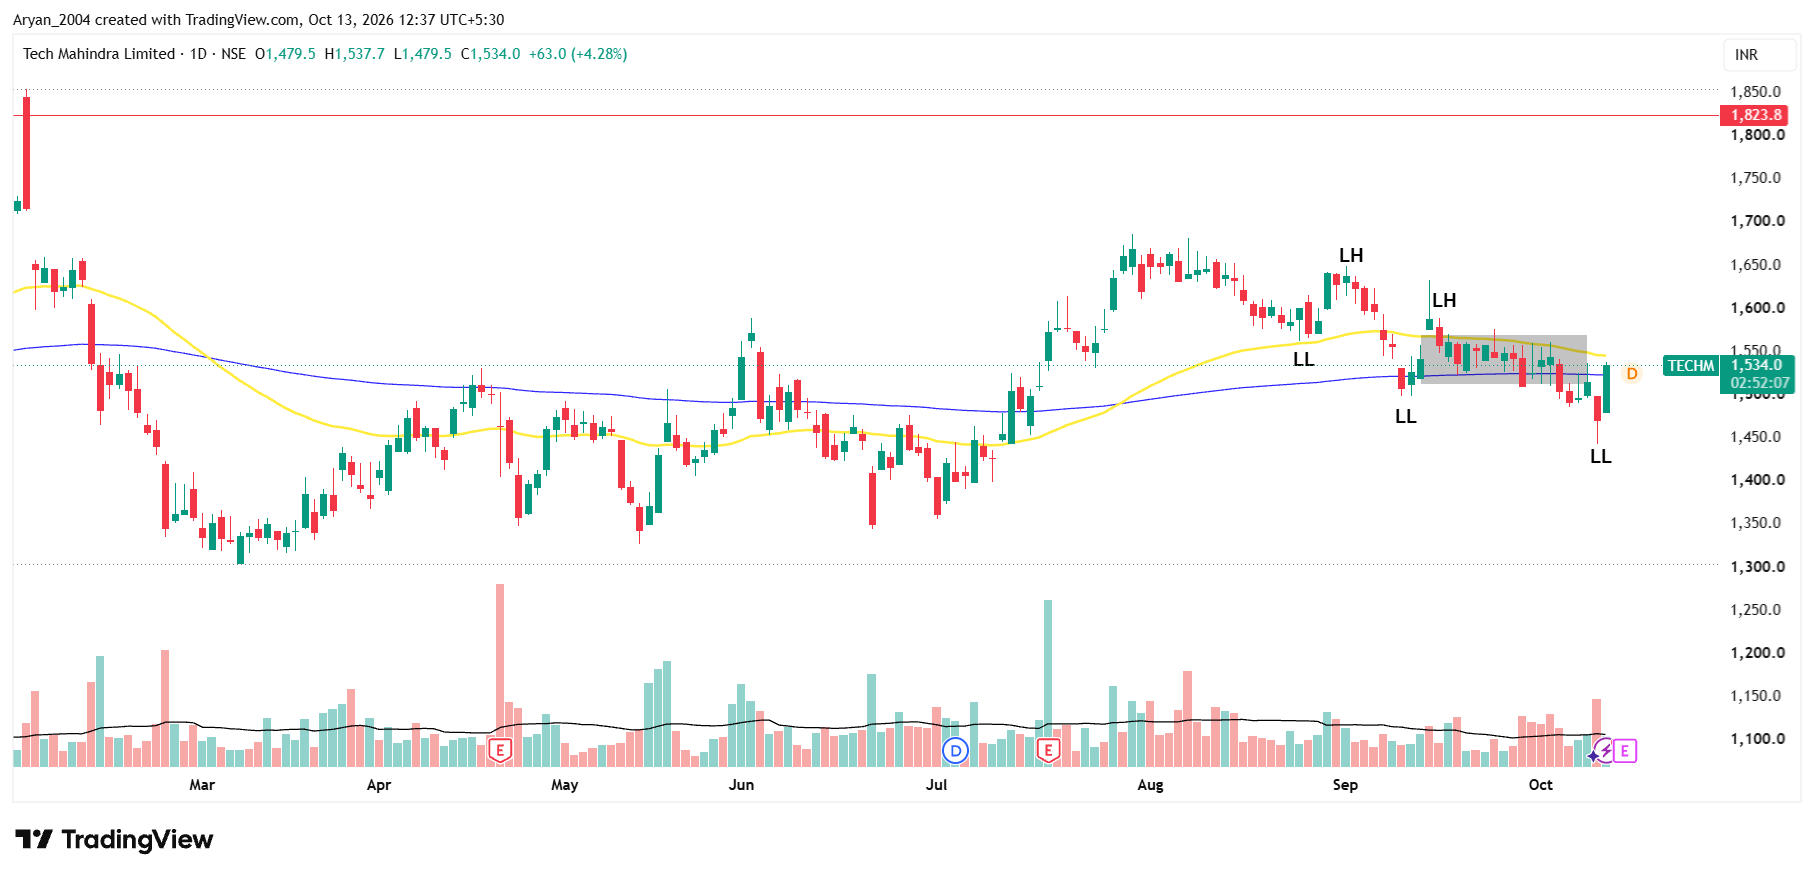Click the purple lightning bolt icon

(x=1604, y=750)
